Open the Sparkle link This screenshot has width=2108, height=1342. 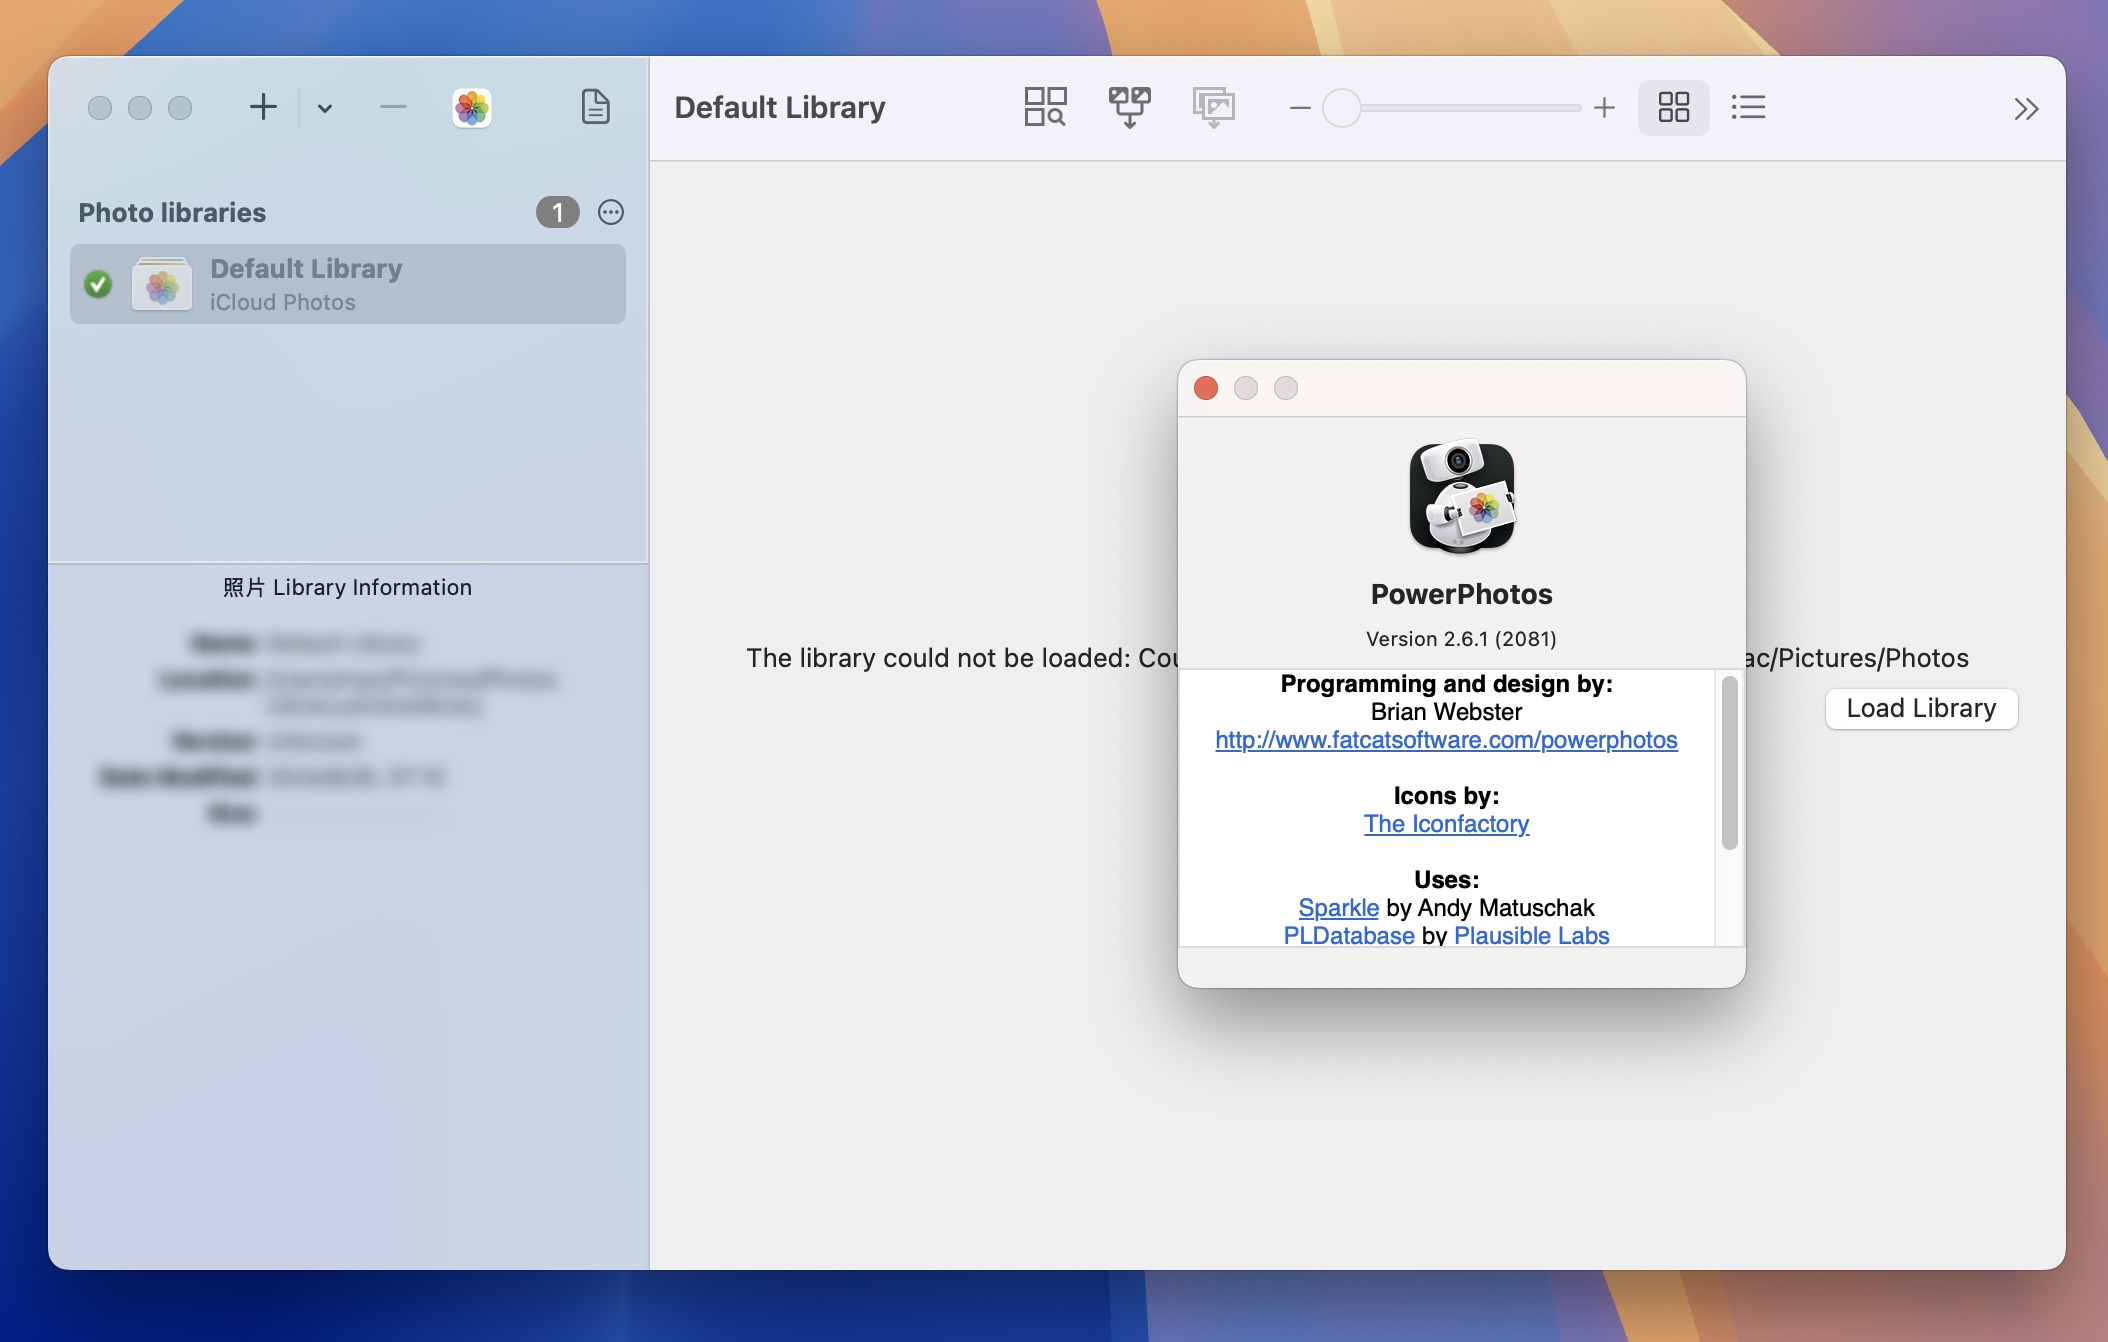[1338, 908]
